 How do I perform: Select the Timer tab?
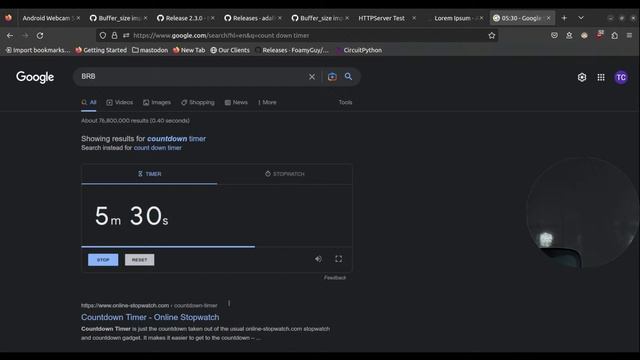point(149,174)
